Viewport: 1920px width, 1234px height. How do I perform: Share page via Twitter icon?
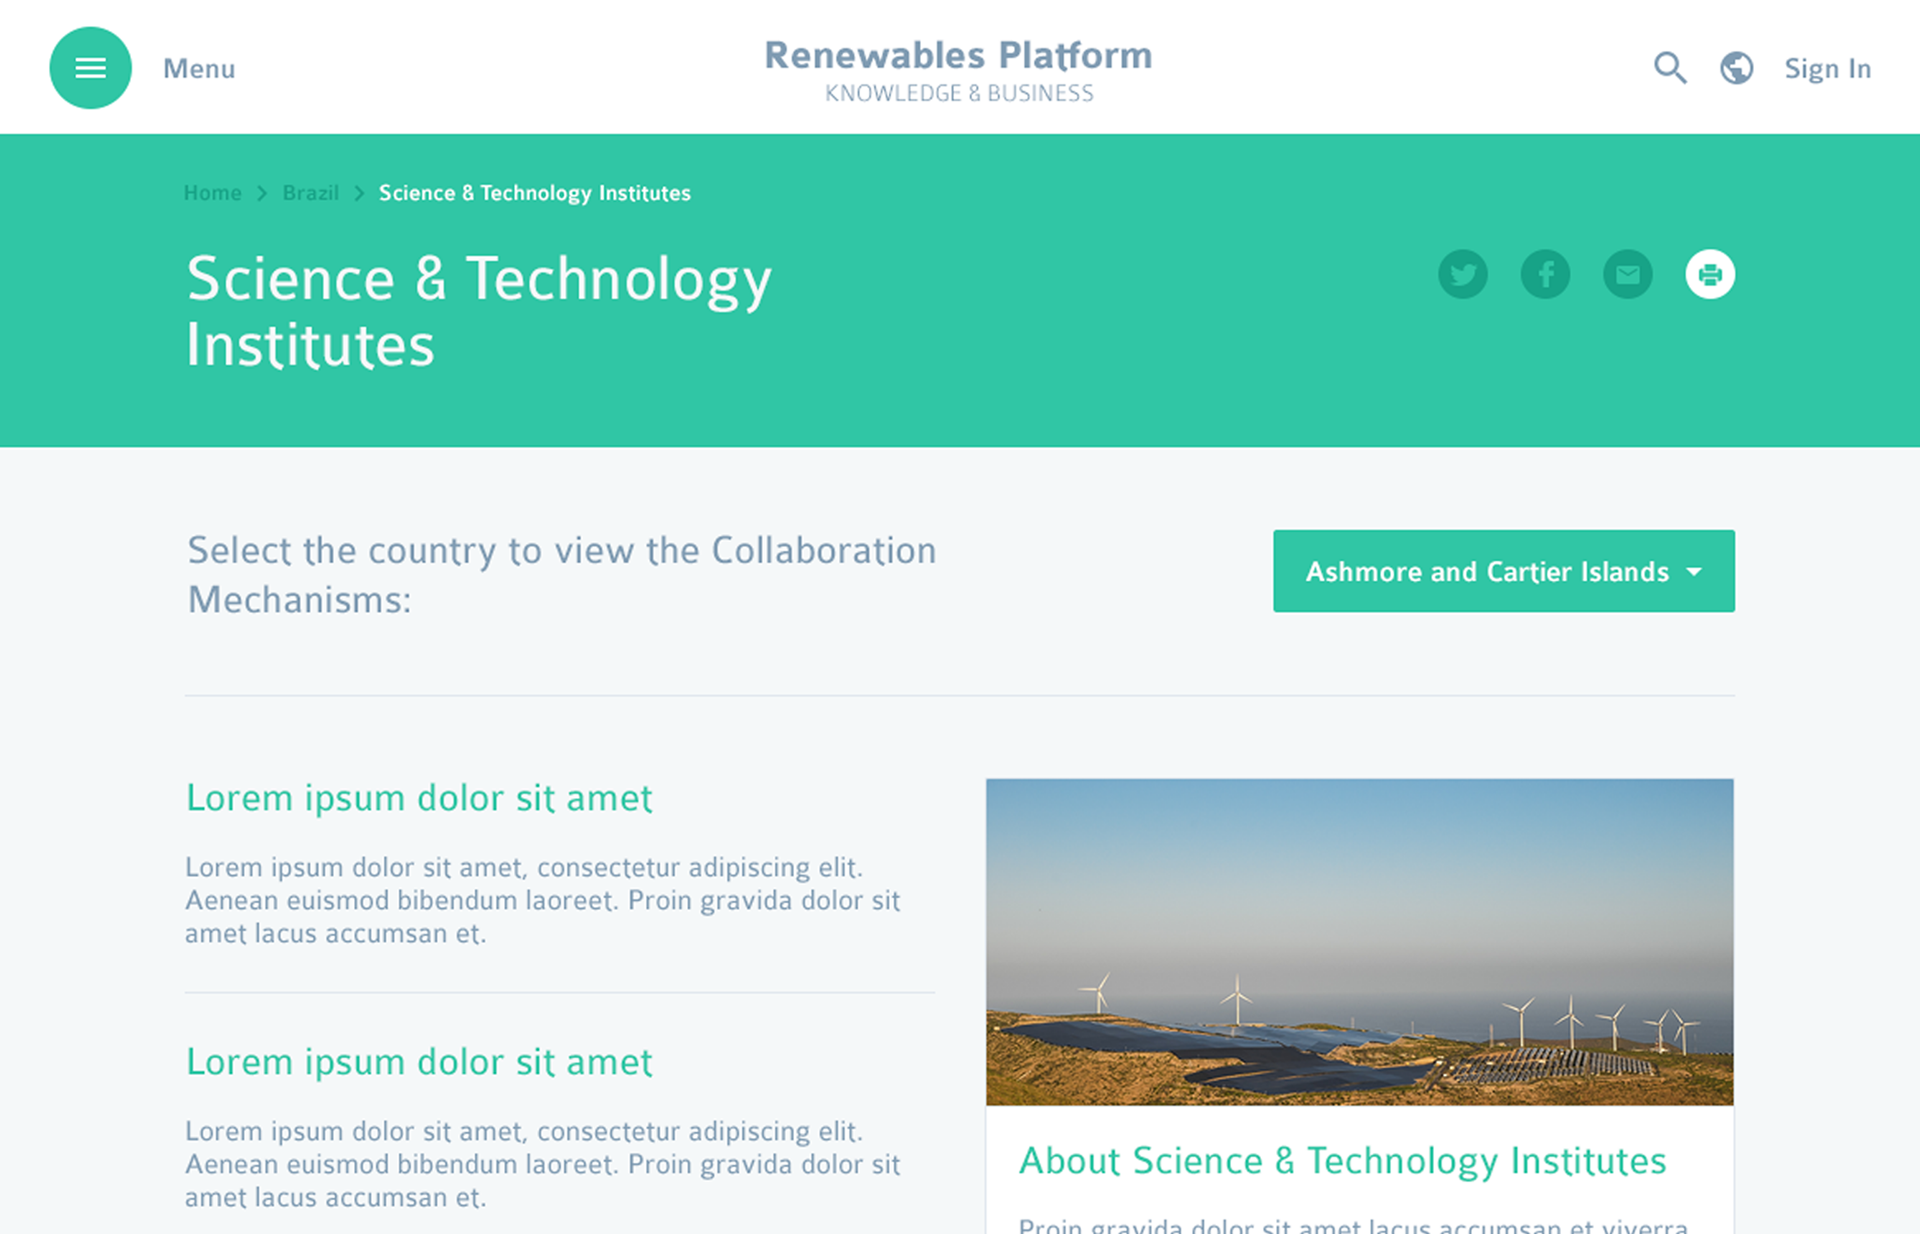pyautogui.click(x=1462, y=274)
